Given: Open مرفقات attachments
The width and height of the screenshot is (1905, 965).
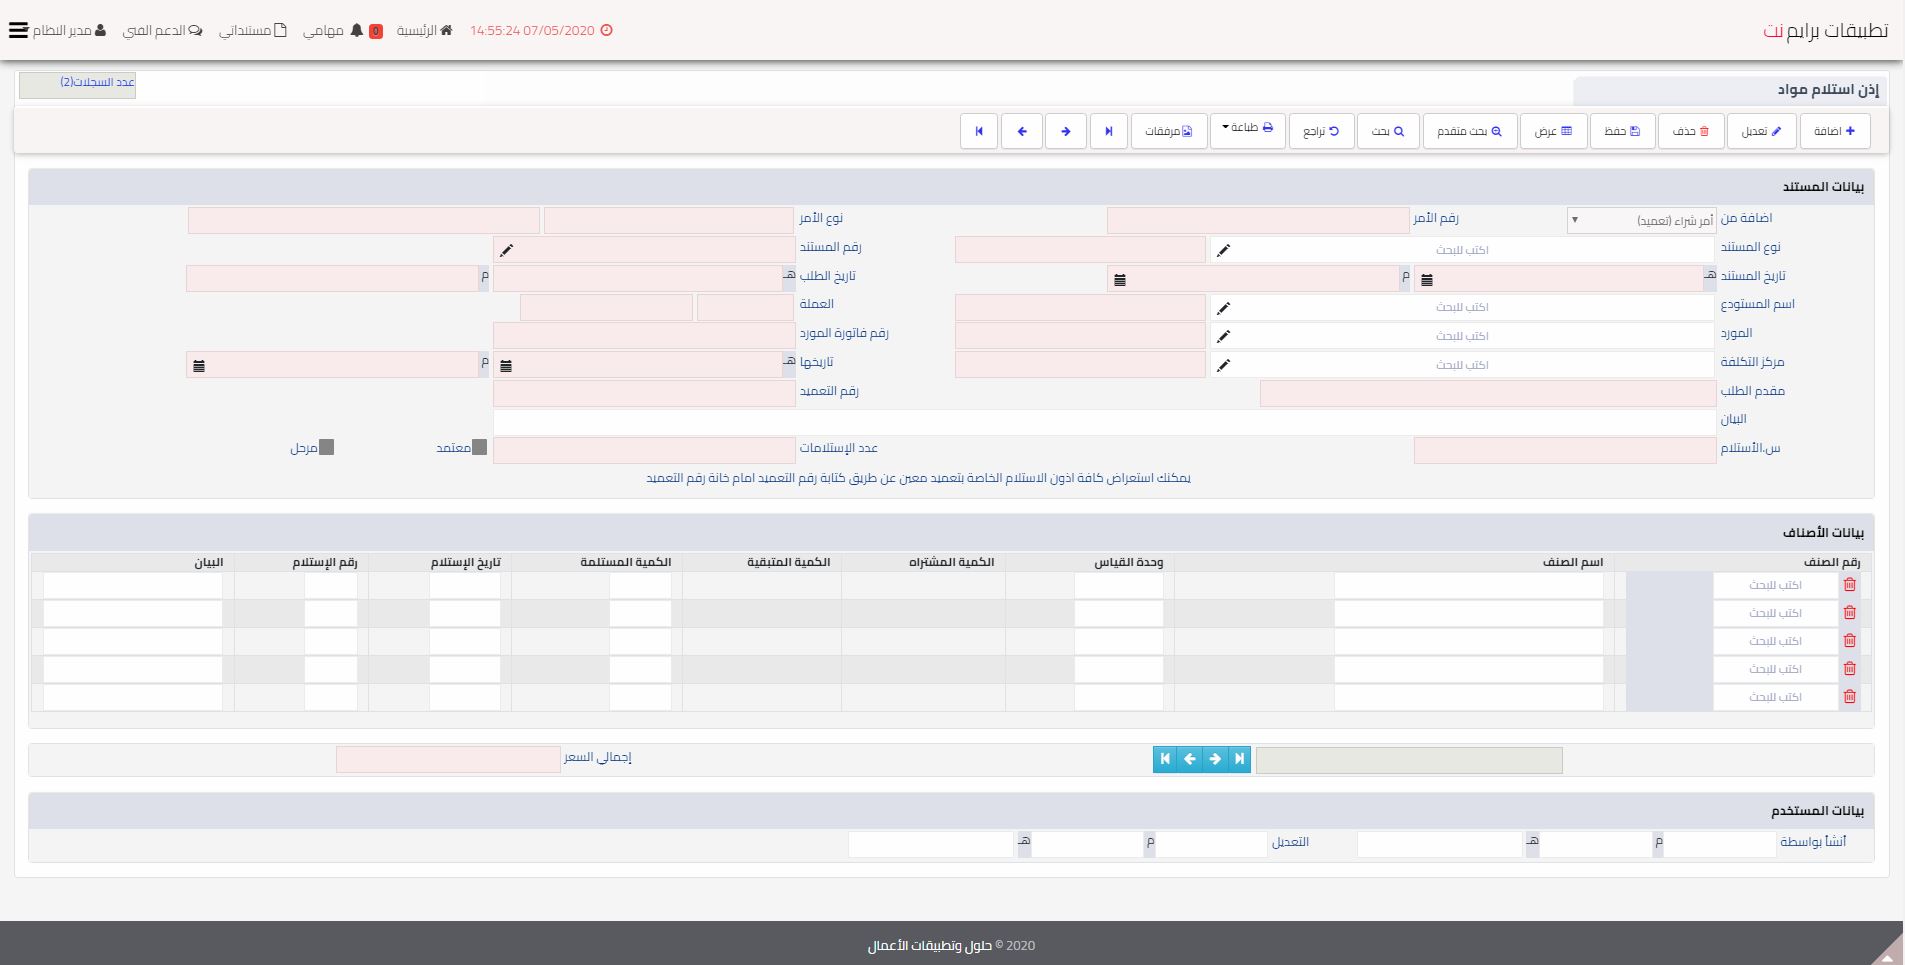Looking at the screenshot, I should tap(1168, 131).
